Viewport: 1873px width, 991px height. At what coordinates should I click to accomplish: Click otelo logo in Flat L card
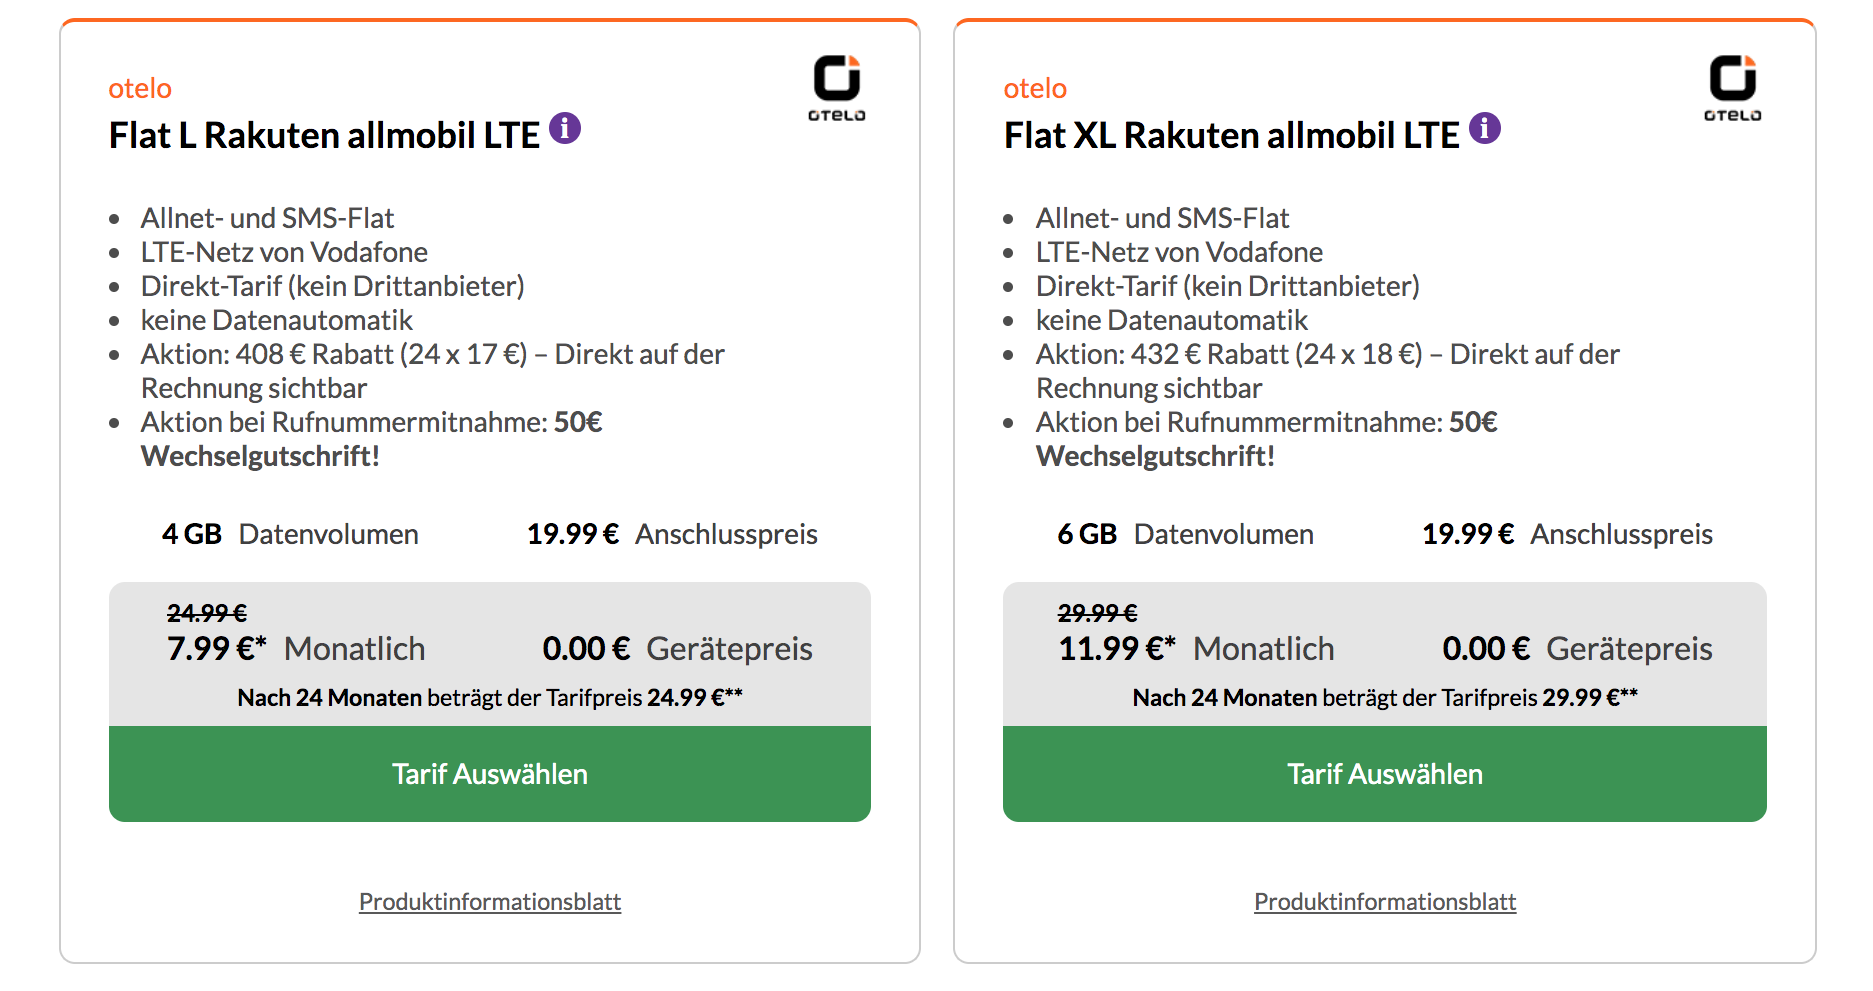pos(837,88)
